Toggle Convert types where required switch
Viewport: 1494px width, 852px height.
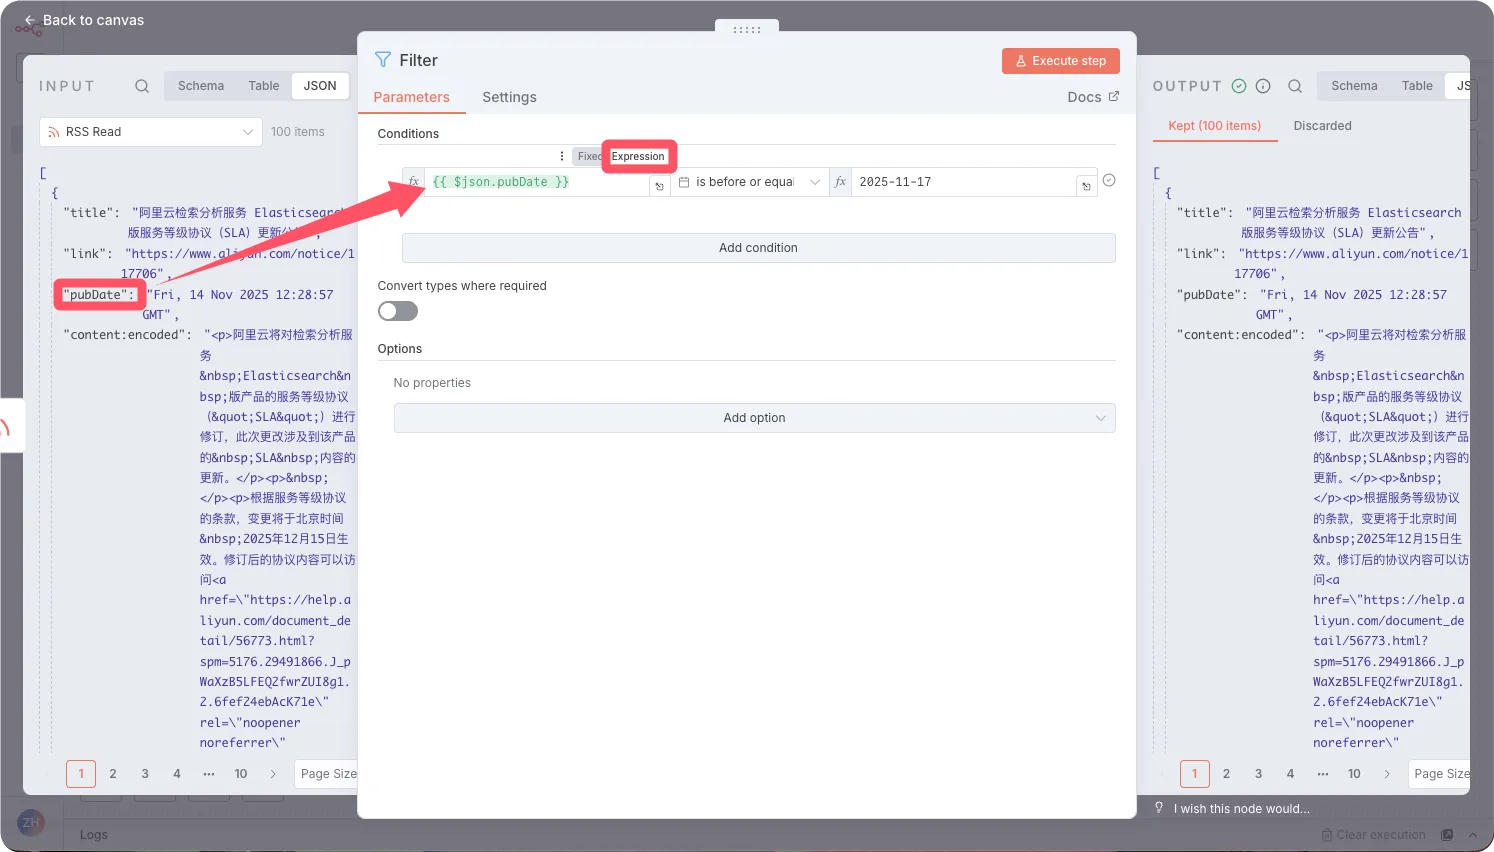pos(398,311)
